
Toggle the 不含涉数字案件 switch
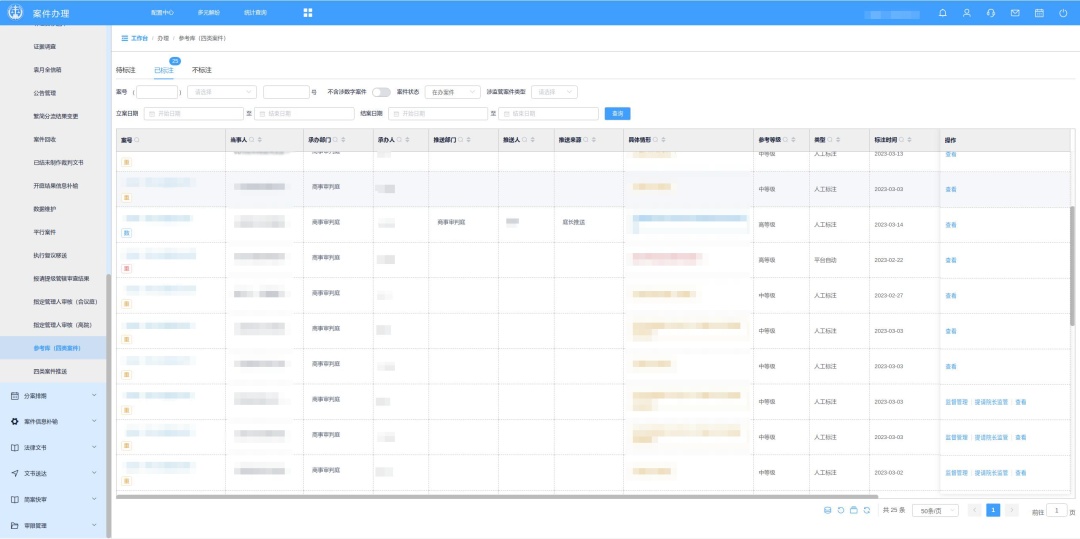tap(381, 92)
